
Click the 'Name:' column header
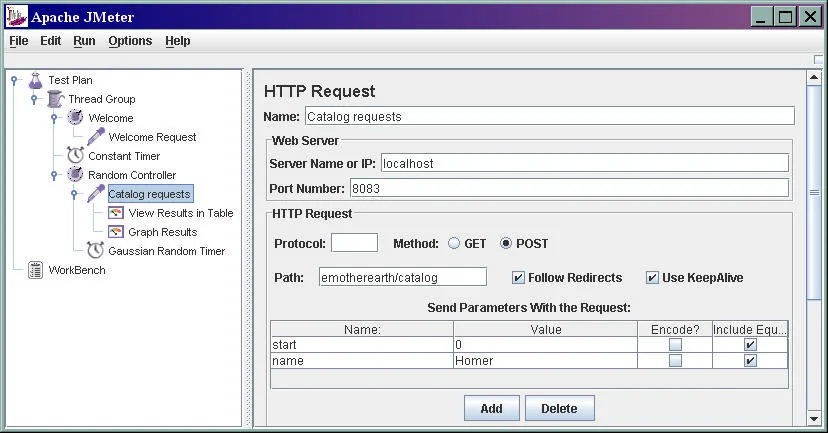pyautogui.click(x=362, y=330)
